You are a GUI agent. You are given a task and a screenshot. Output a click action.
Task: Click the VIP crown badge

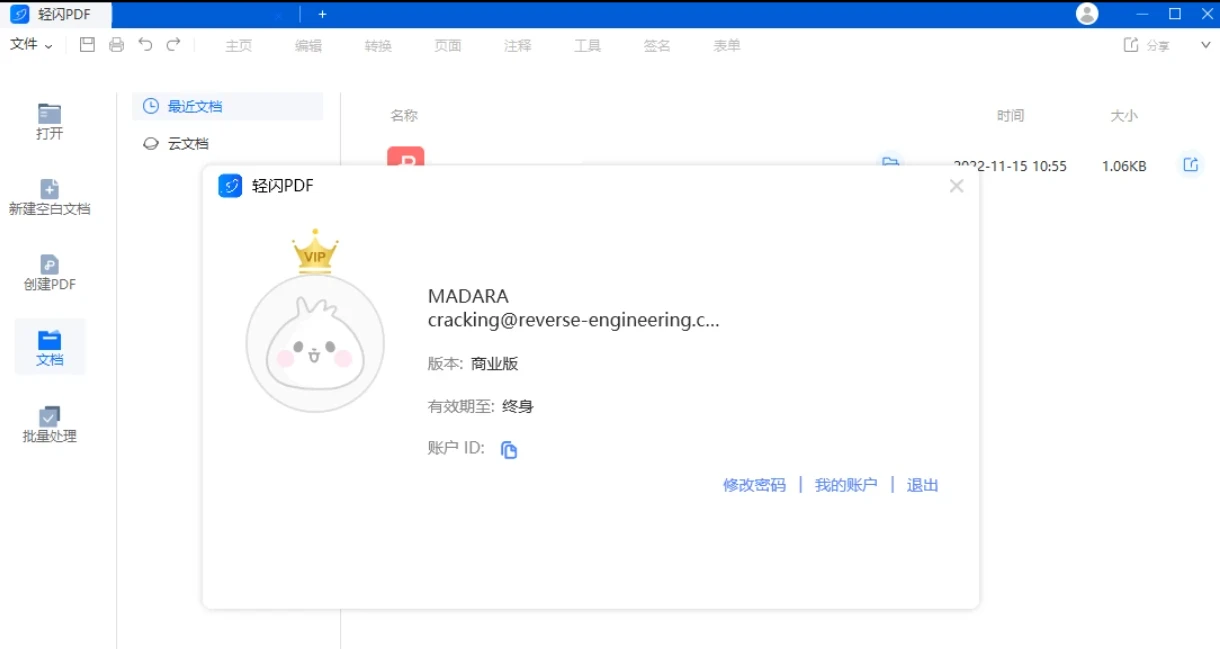pos(315,251)
